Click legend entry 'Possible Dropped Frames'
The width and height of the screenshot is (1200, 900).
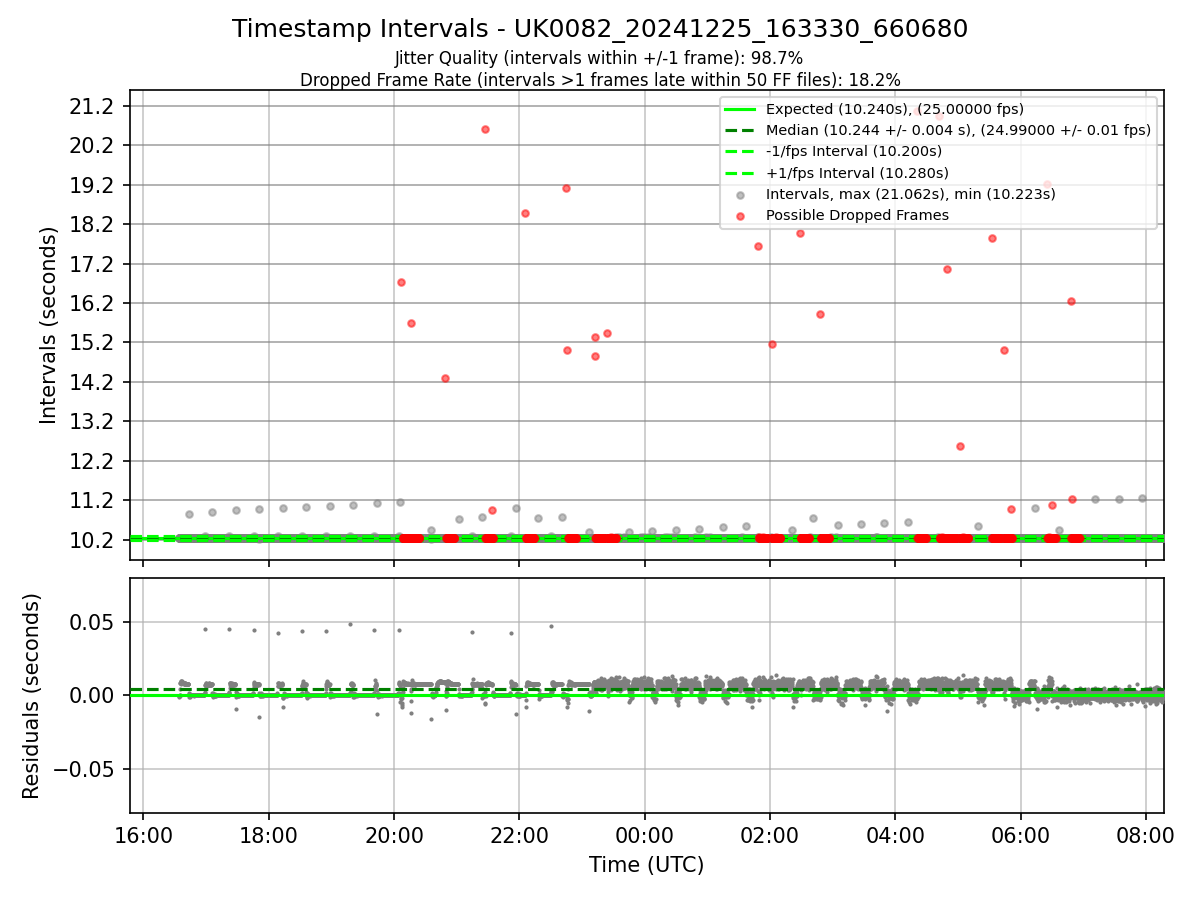[x=857, y=215]
